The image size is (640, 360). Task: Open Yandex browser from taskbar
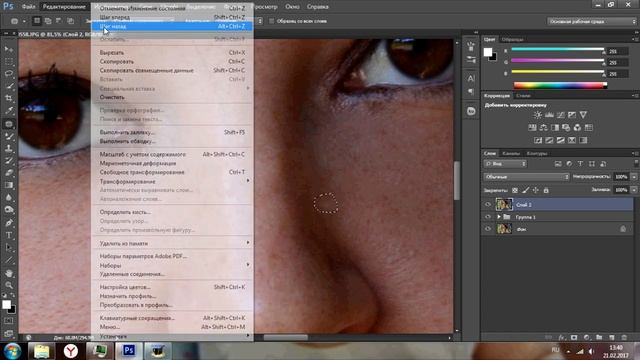point(71,351)
